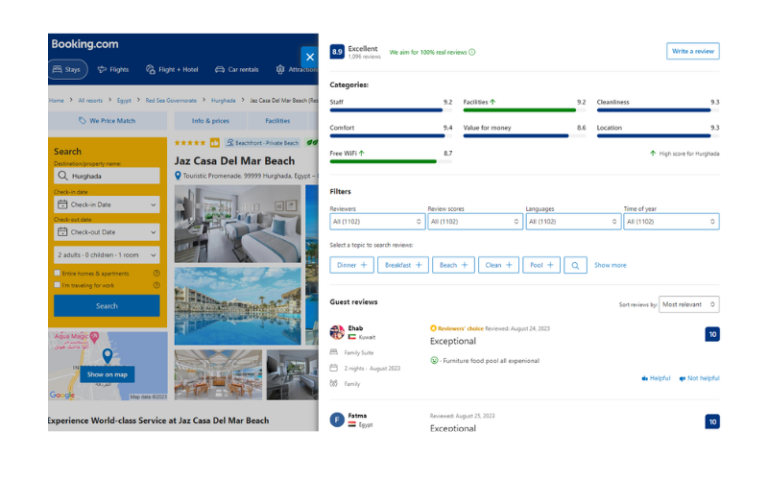768x480 pixels.
Task: Mark Ehab's review as Helpful
Action: click(656, 378)
